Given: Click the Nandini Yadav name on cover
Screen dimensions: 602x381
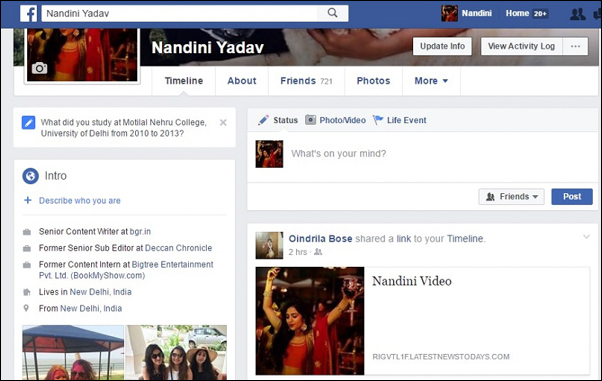Looking at the screenshot, I should (208, 48).
